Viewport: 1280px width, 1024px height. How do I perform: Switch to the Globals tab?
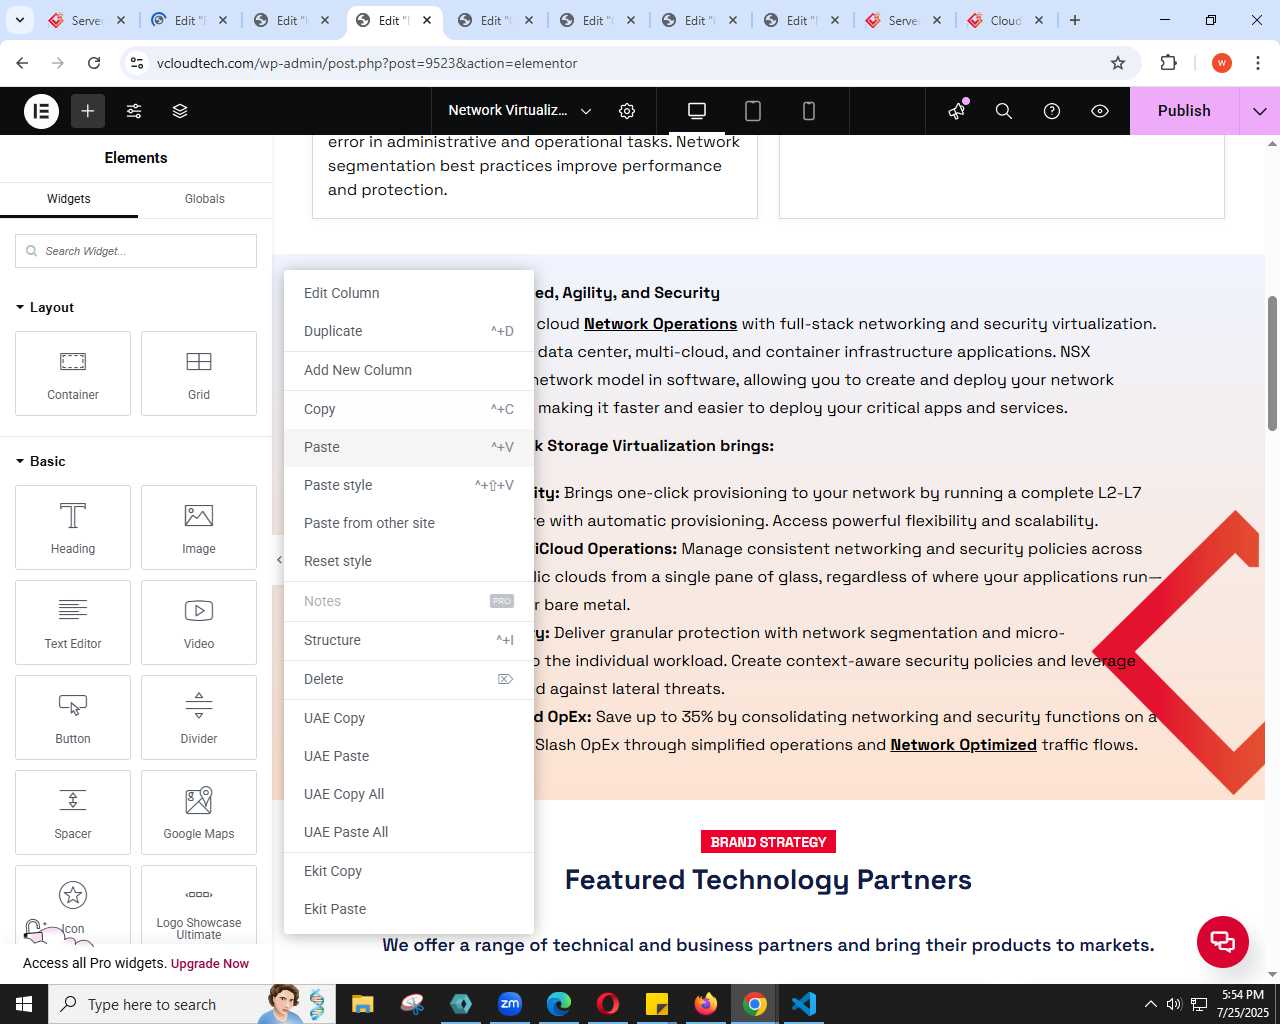click(x=205, y=199)
